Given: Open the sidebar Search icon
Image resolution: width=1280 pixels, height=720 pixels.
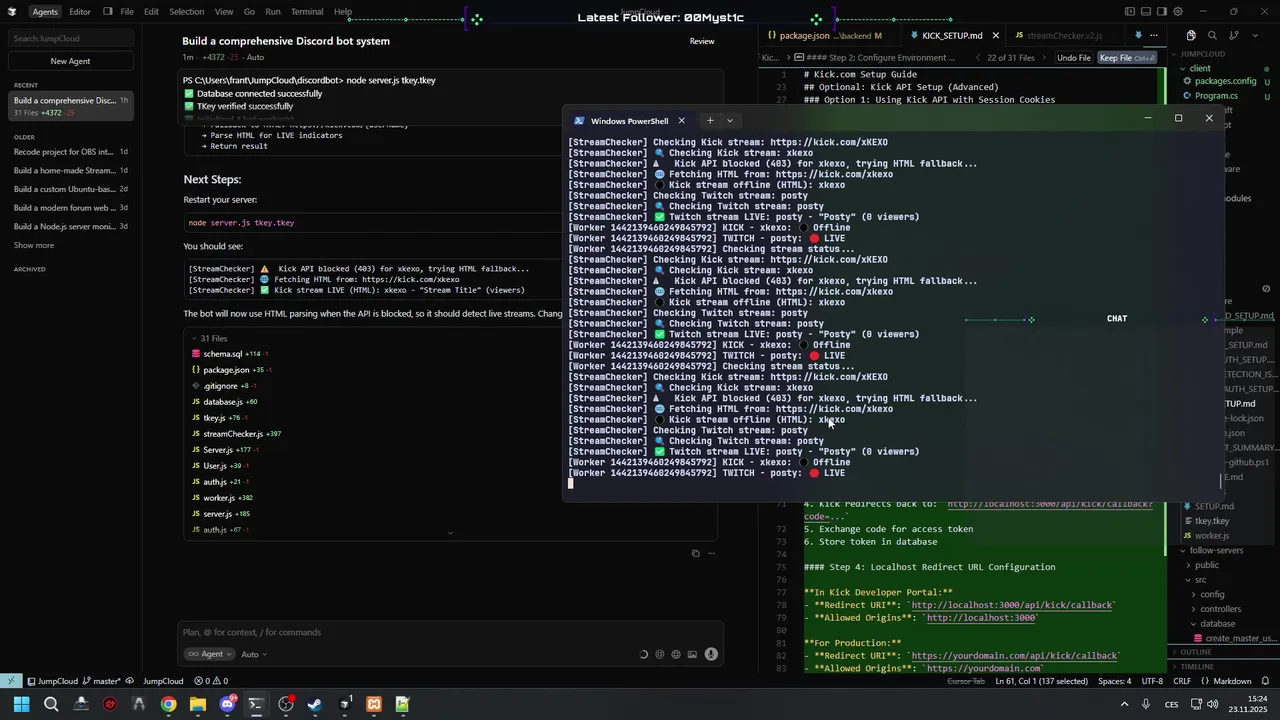Looking at the screenshot, I should pyautogui.click(x=1212, y=35).
